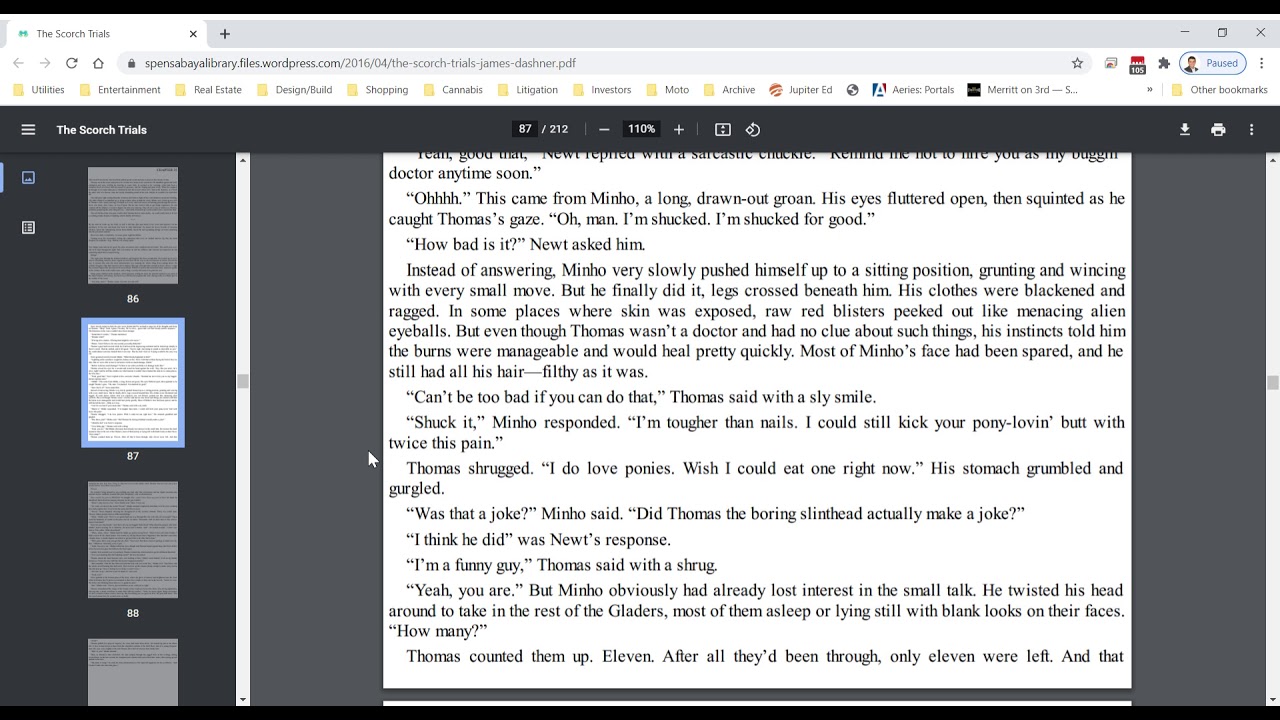The height and width of the screenshot is (720, 1280).
Task: Click the thumbnail panel scroll up arrow
Action: pos(242,159)
